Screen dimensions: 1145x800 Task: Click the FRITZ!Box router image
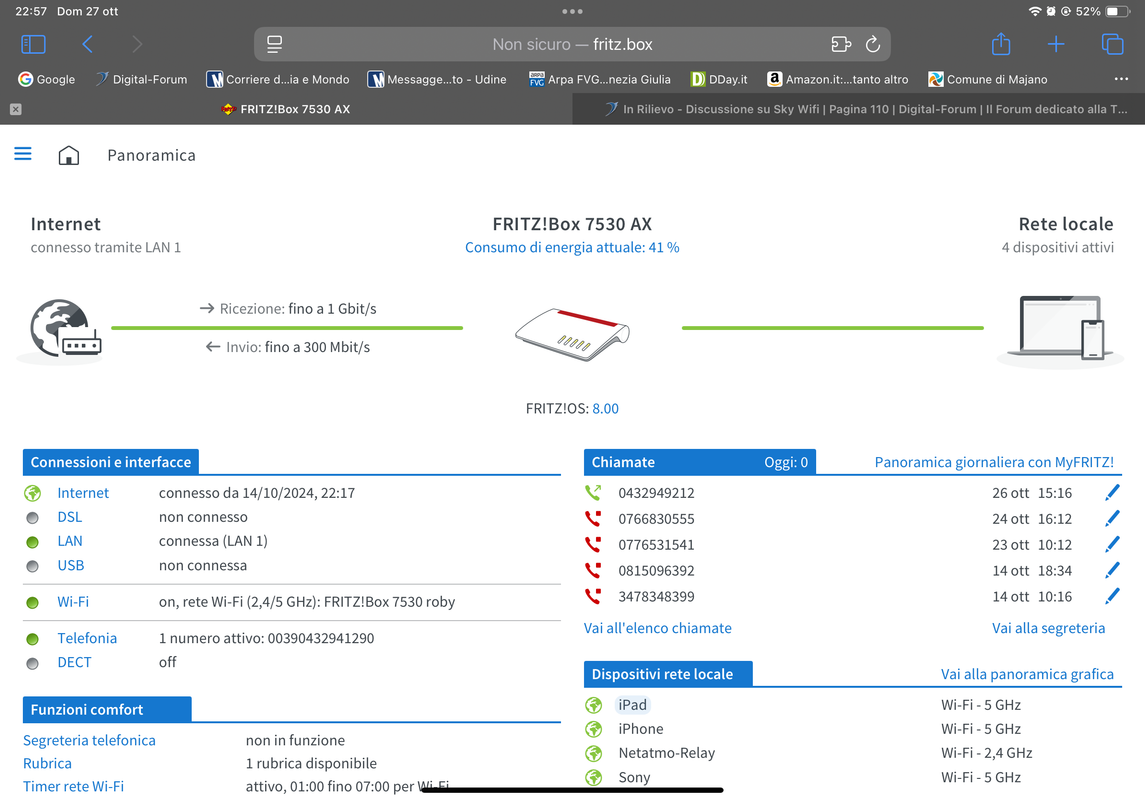click(572, 334)
